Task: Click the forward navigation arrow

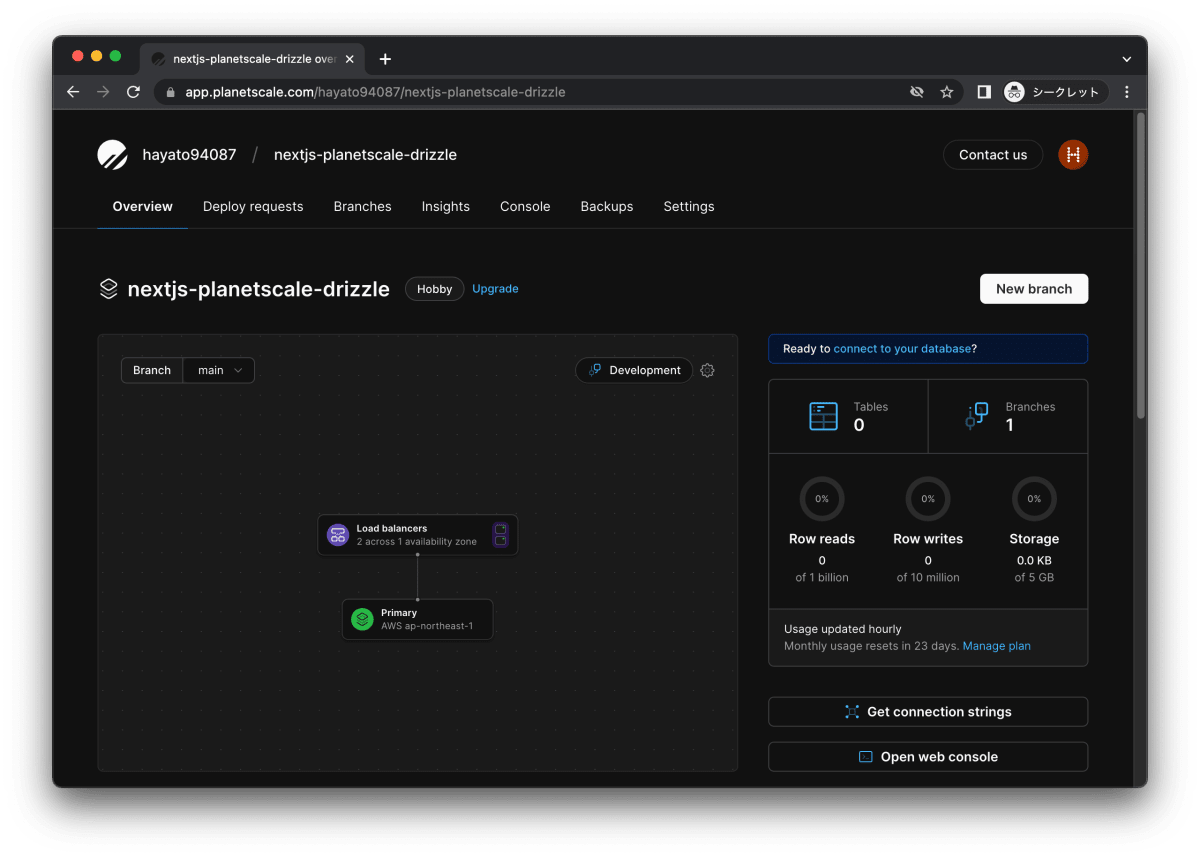Action: coord(103,92)
